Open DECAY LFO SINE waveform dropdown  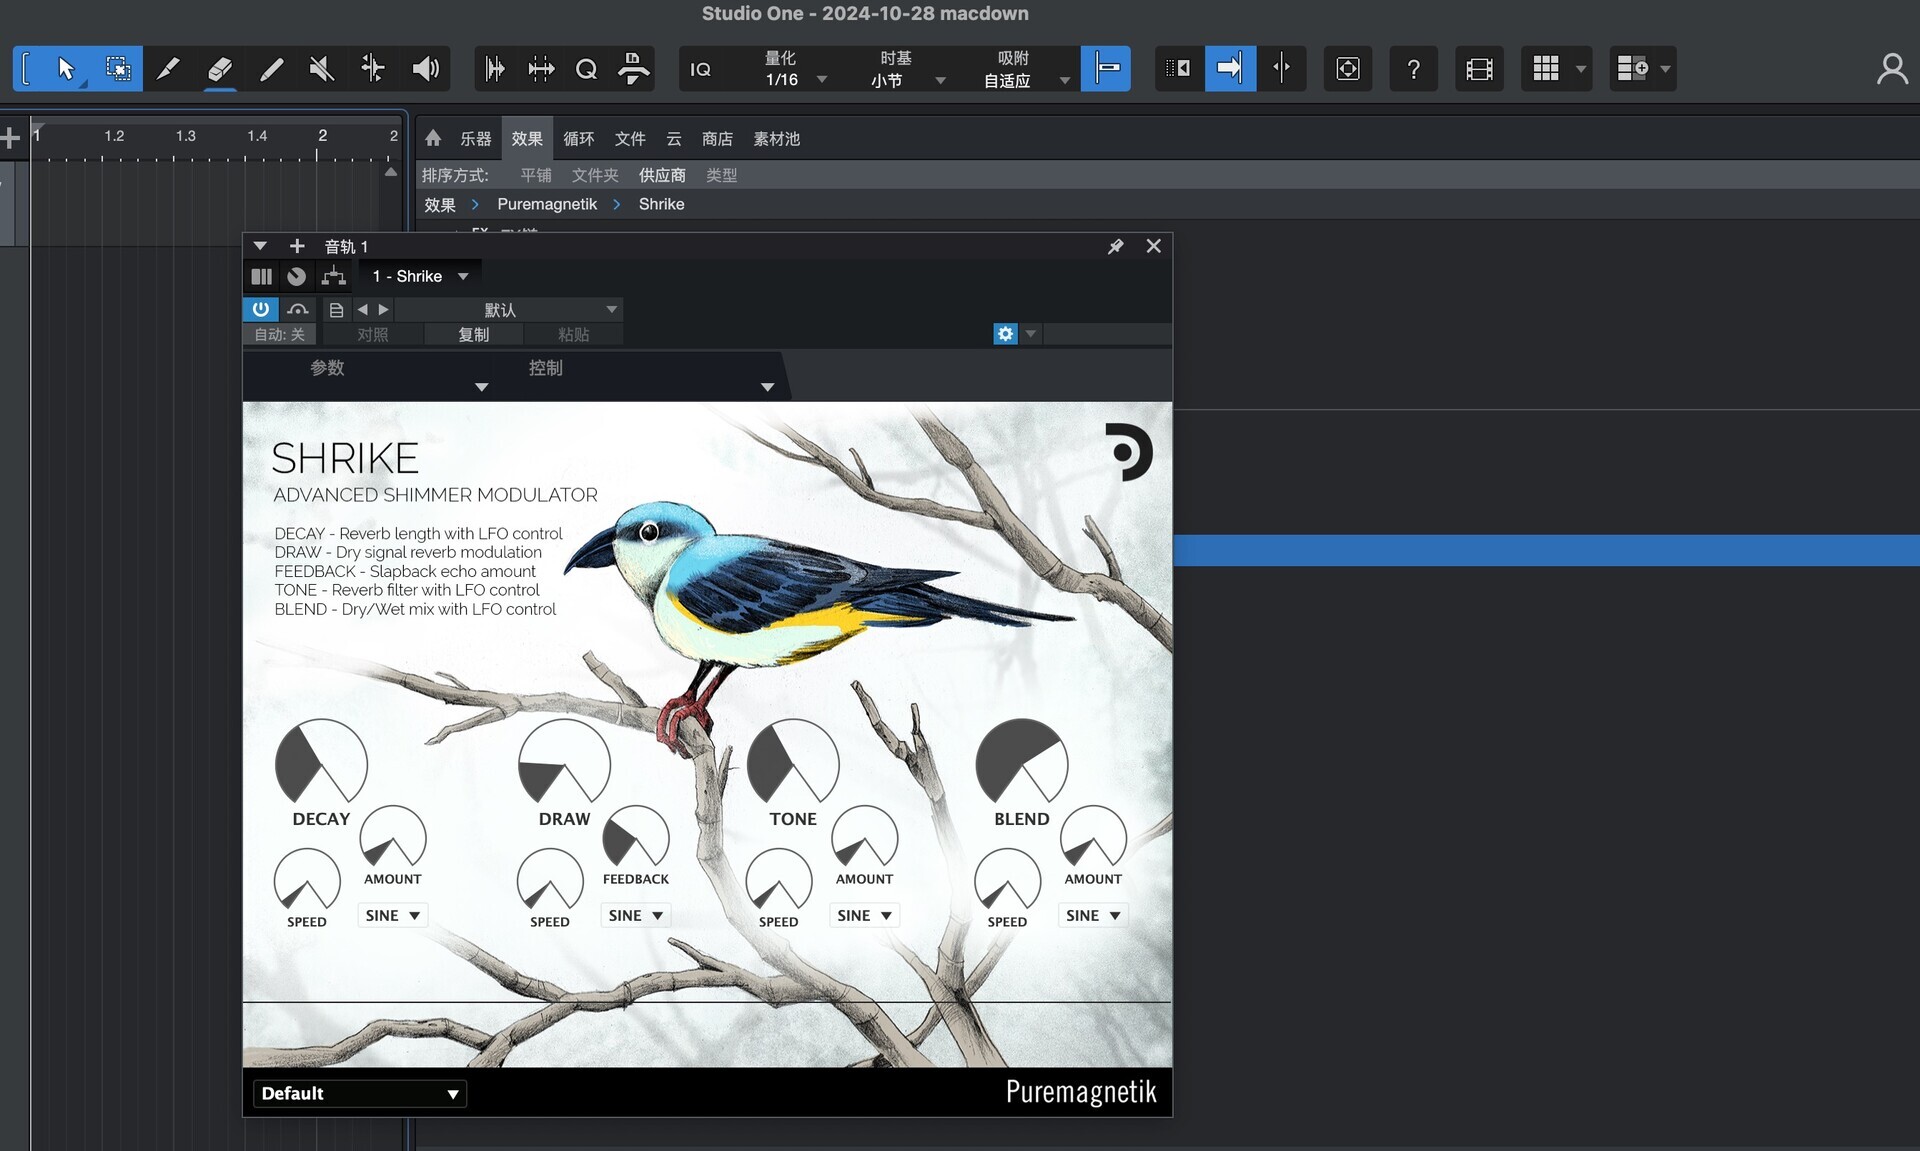[392, 915]
